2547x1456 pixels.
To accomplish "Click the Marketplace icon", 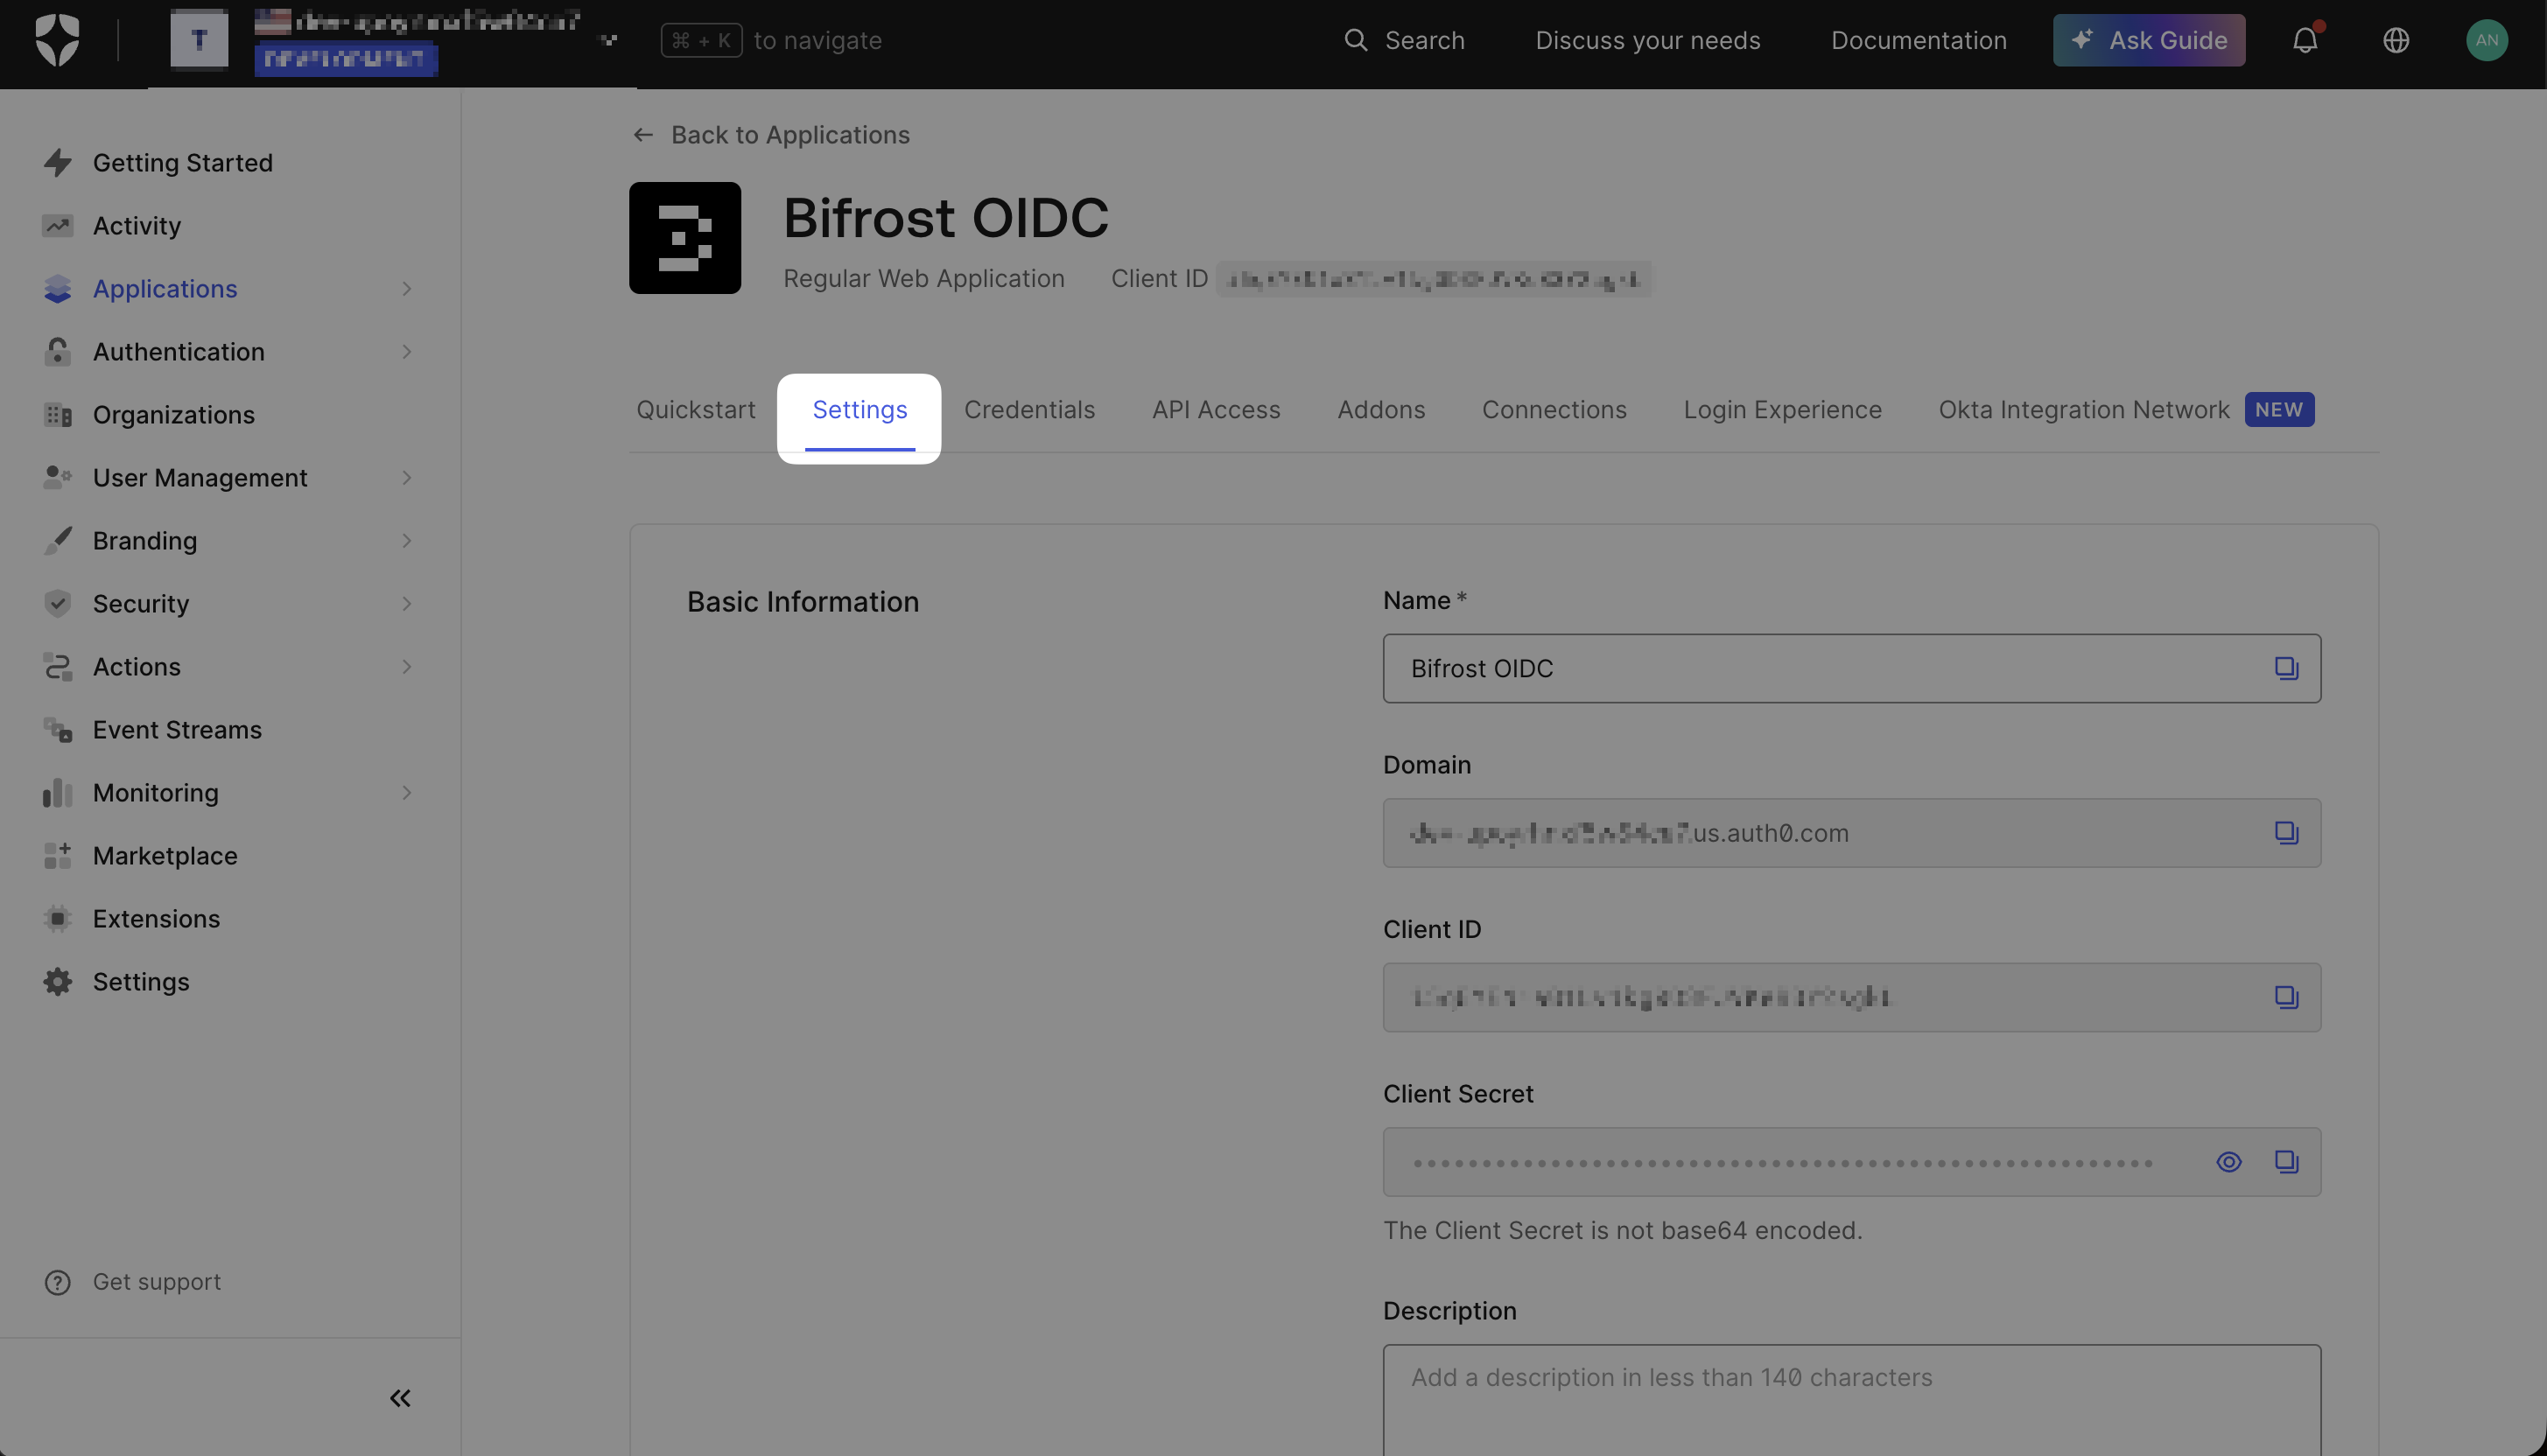I will point(57,856).
